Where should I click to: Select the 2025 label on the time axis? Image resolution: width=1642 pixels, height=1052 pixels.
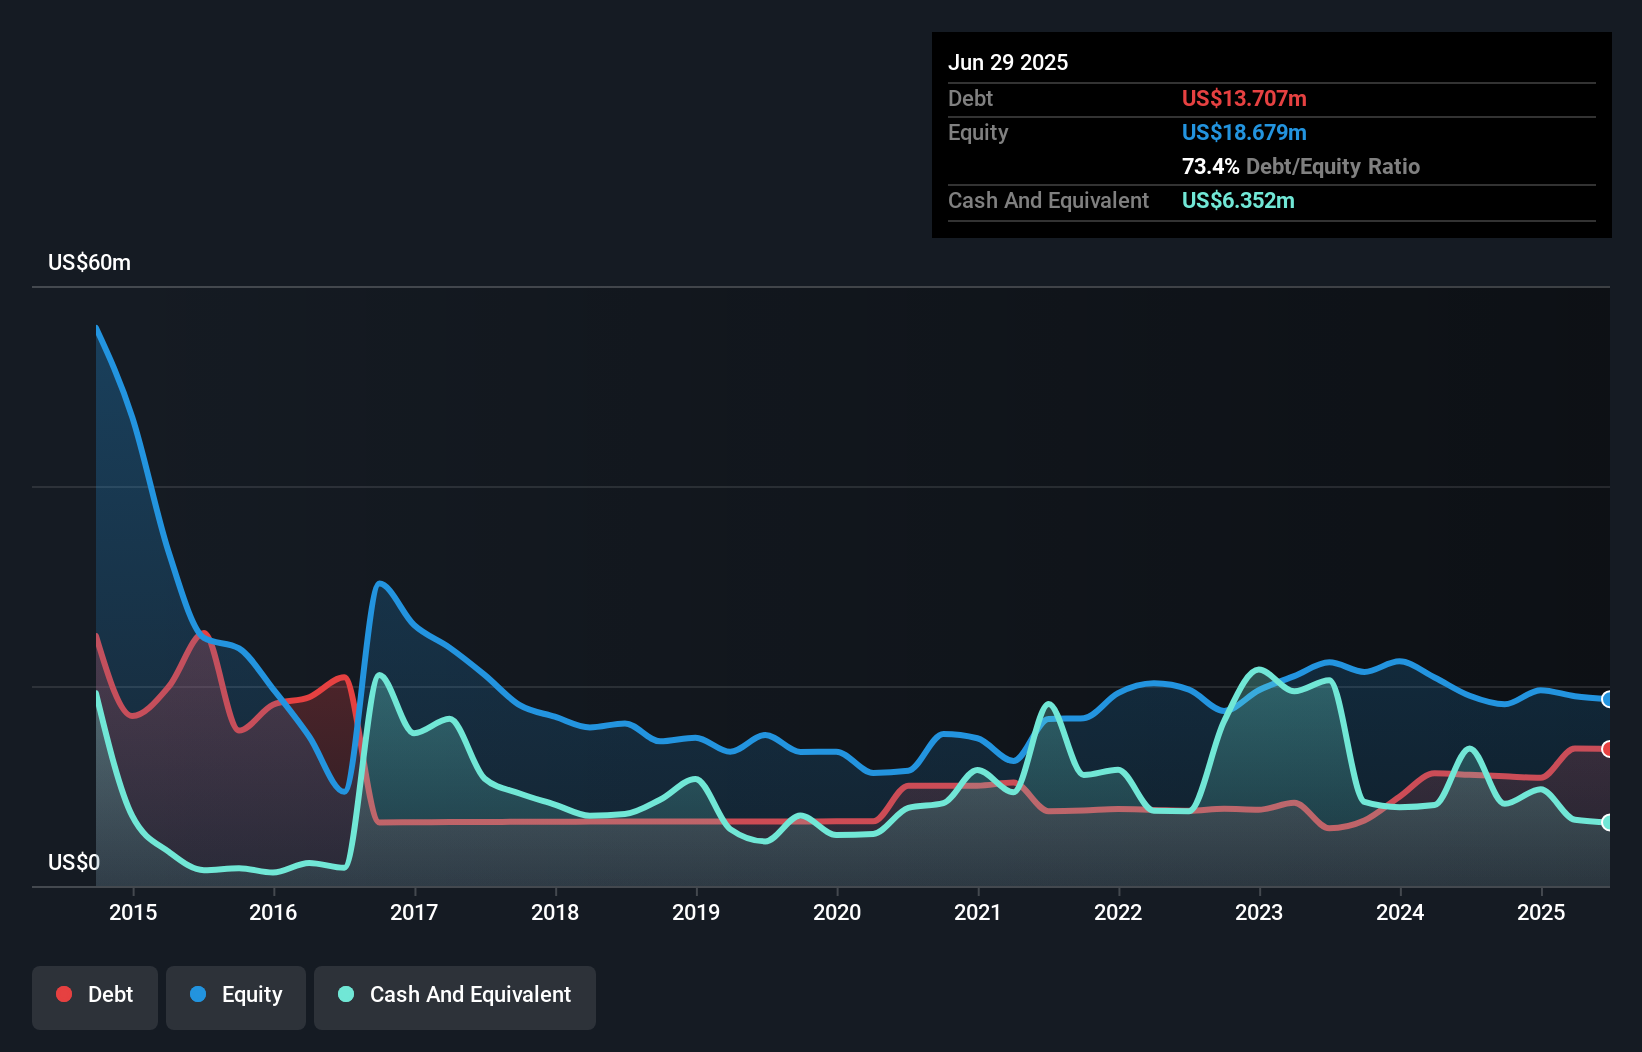pyautogui.click(x=1541, y=912)
